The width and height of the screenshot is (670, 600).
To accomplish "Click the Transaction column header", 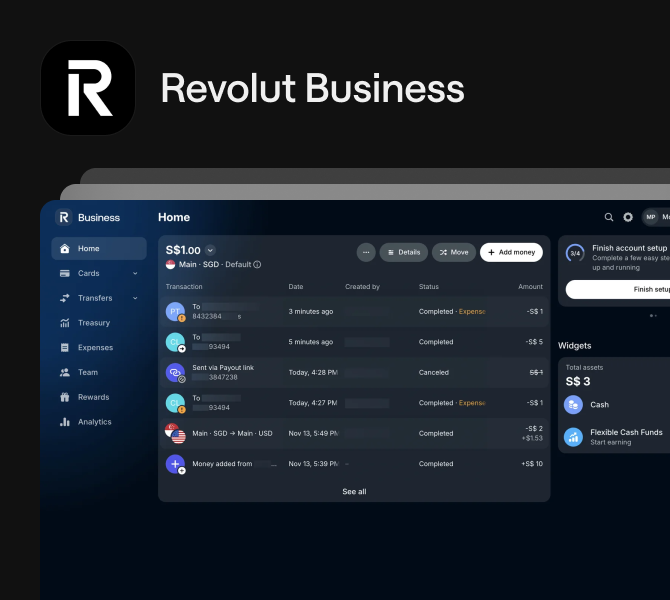I will (x=184, y=287).
